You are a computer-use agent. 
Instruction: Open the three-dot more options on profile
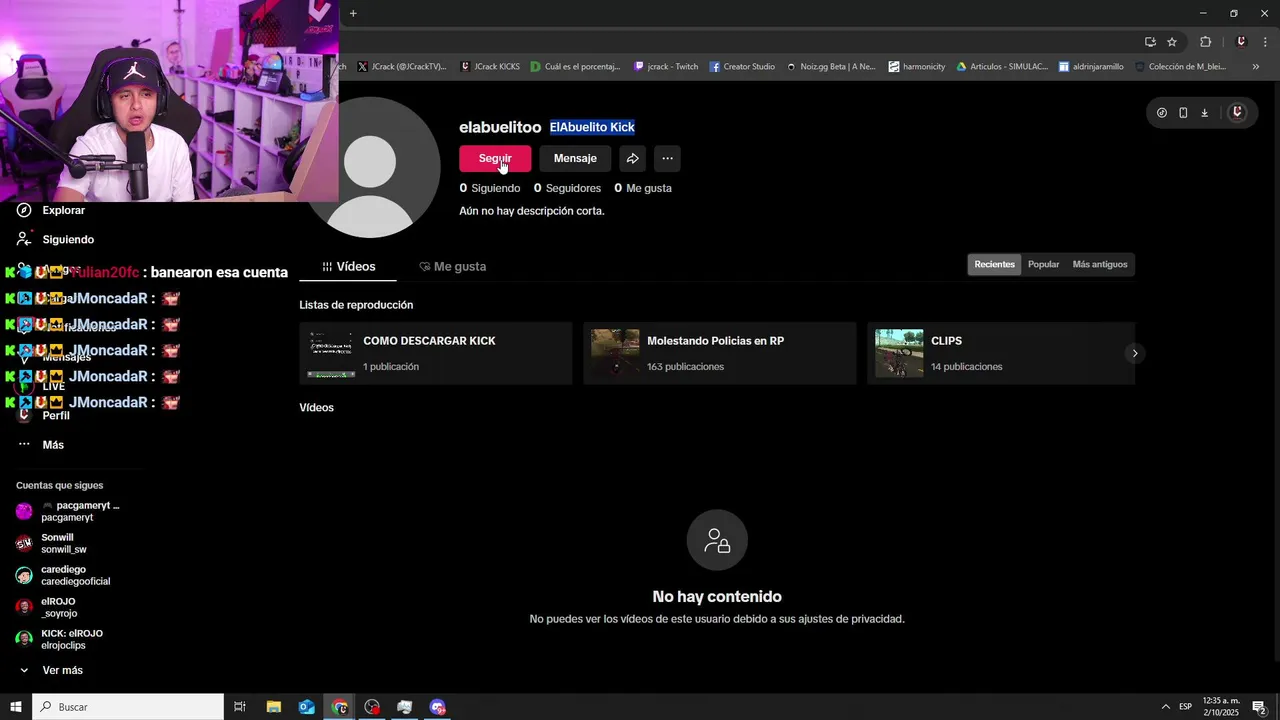[667, 158]
